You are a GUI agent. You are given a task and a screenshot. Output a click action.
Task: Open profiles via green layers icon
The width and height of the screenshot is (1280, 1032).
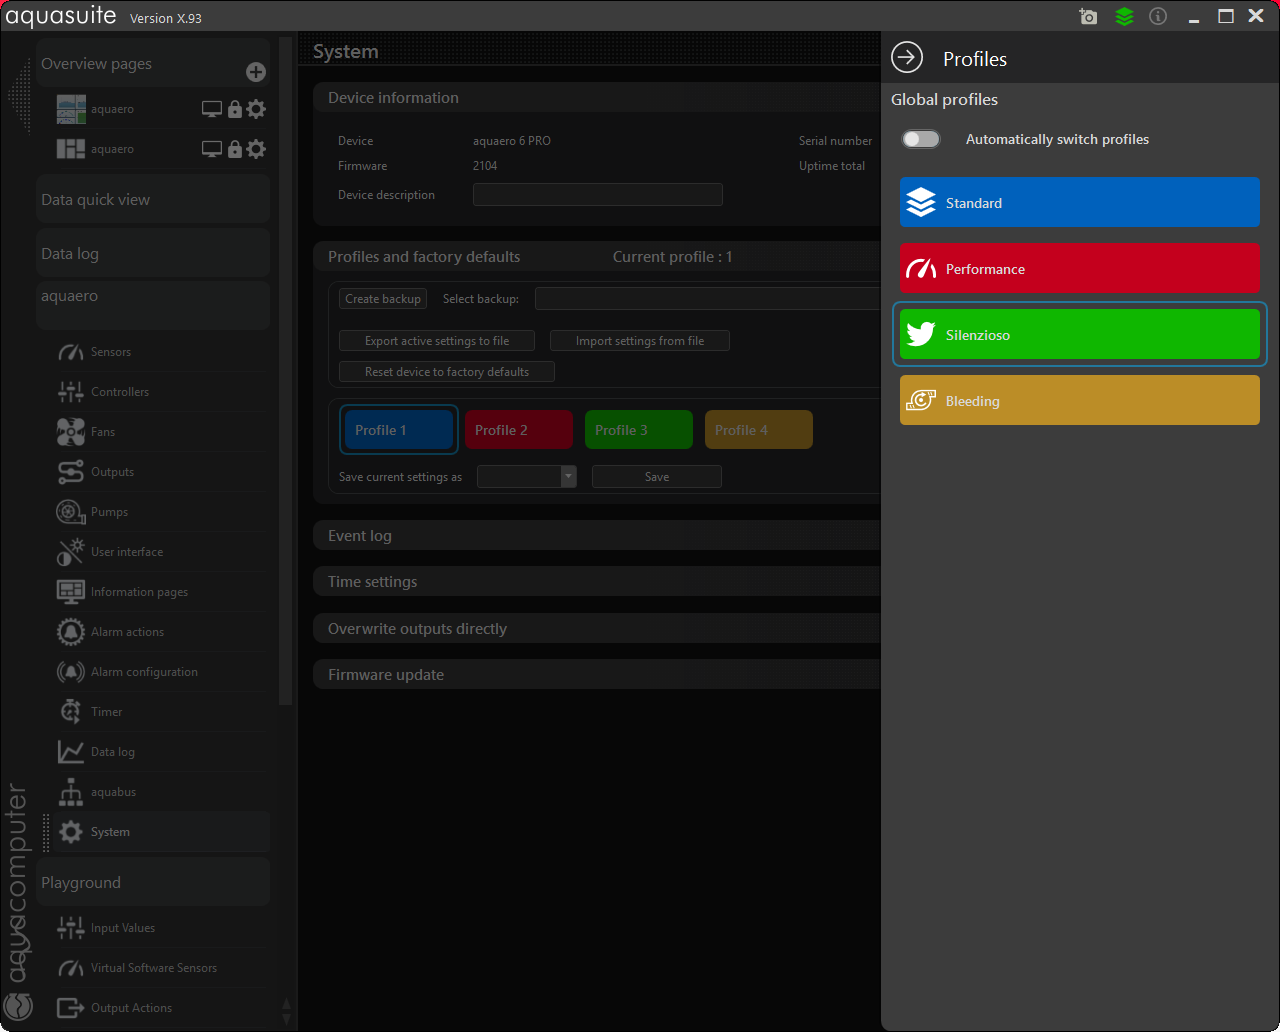pyautogui.click(x=1124, y=16)
